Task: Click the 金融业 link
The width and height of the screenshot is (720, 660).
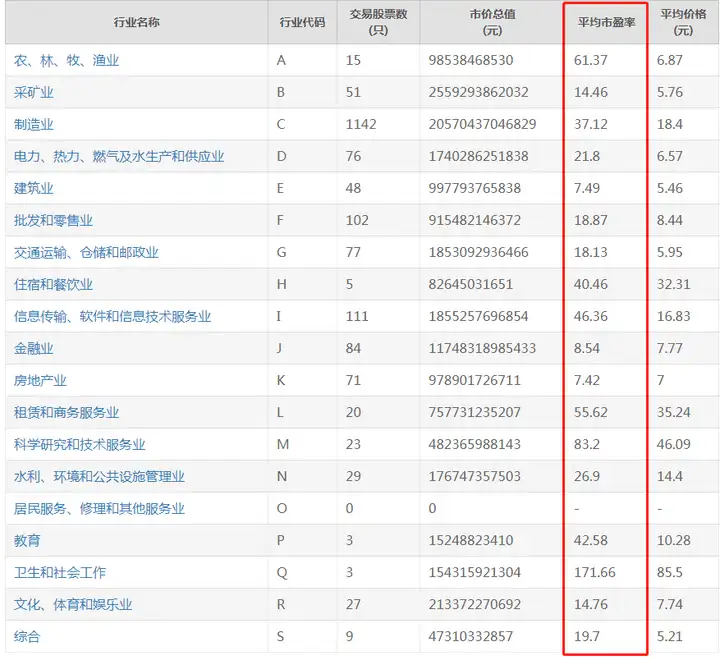Action: (34, 348)
